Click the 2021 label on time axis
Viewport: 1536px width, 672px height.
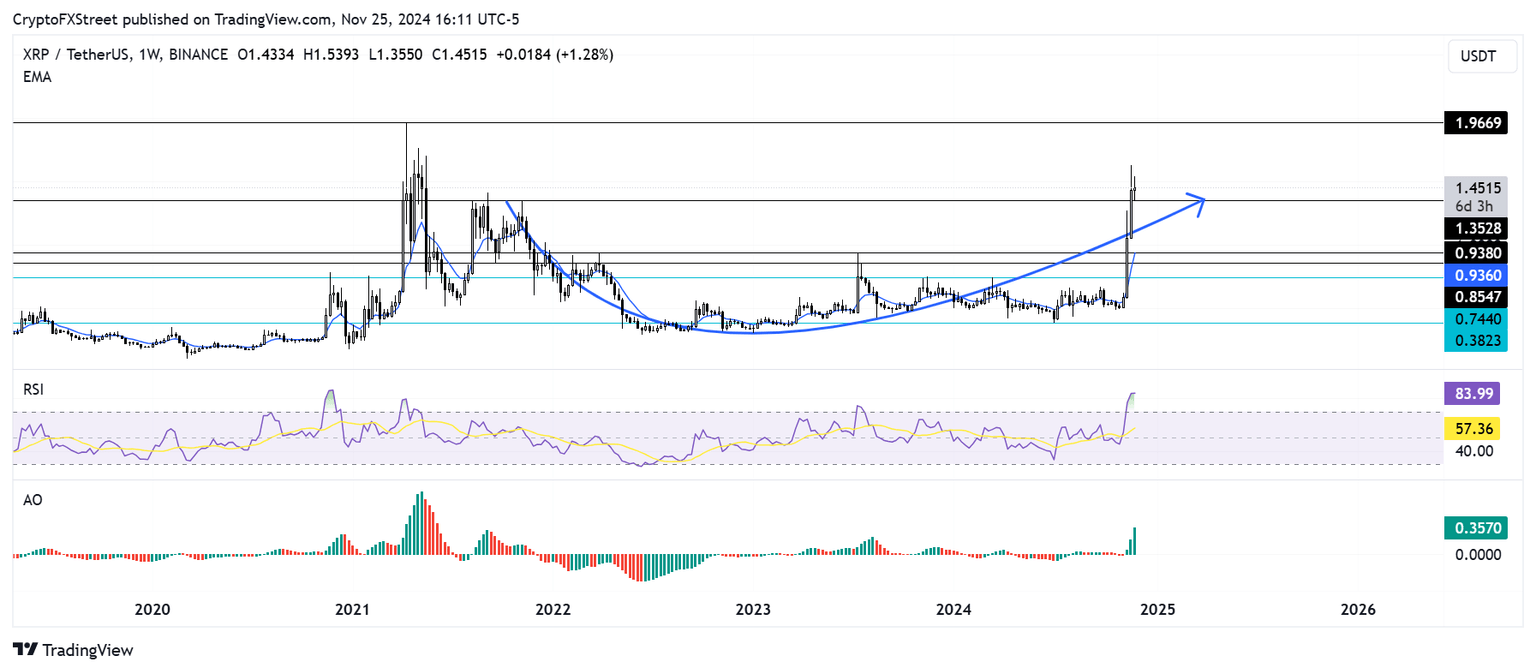352,609
